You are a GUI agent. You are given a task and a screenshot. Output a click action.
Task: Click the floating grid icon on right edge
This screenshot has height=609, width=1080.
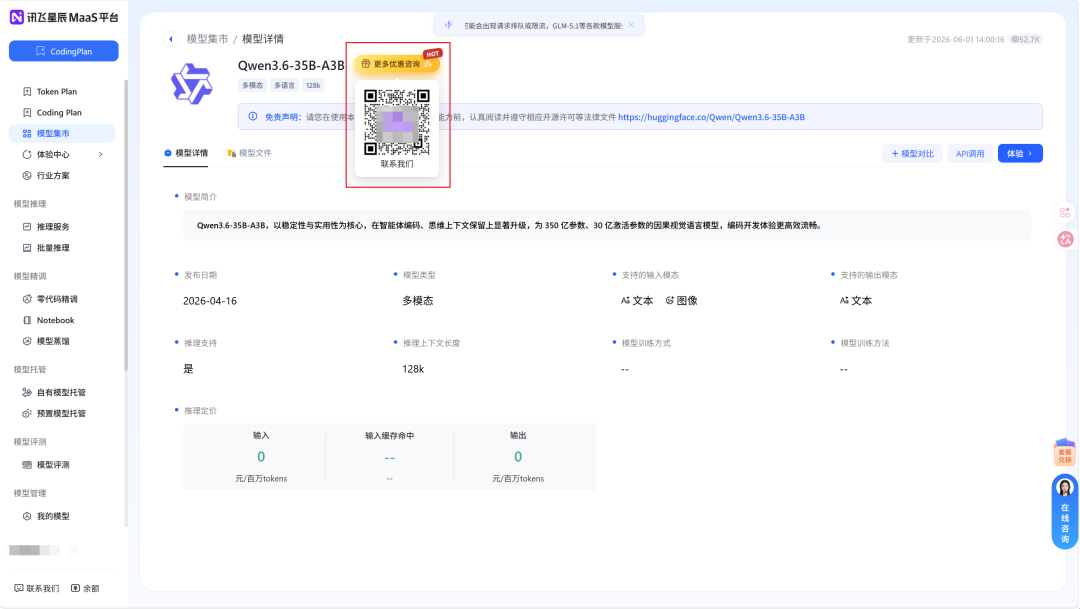pyautogui.click(x=1065, y=212)
